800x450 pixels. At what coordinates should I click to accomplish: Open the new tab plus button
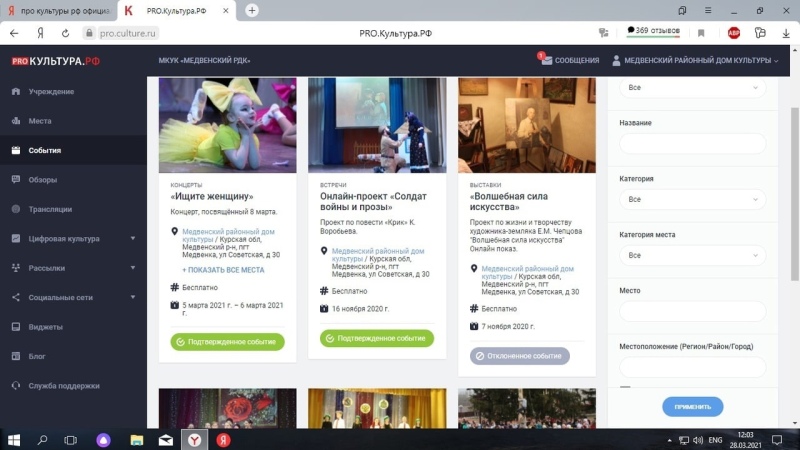[x=252, y=10]
